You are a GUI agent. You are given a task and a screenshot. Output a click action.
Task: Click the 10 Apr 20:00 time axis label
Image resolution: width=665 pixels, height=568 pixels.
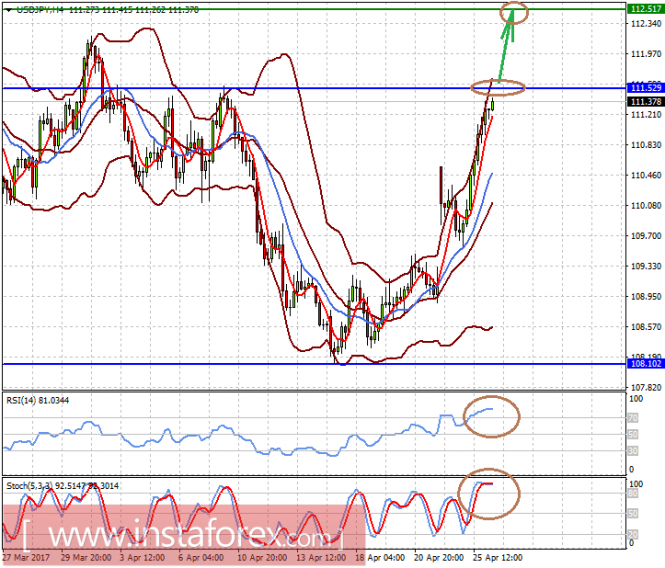point(262,557)
